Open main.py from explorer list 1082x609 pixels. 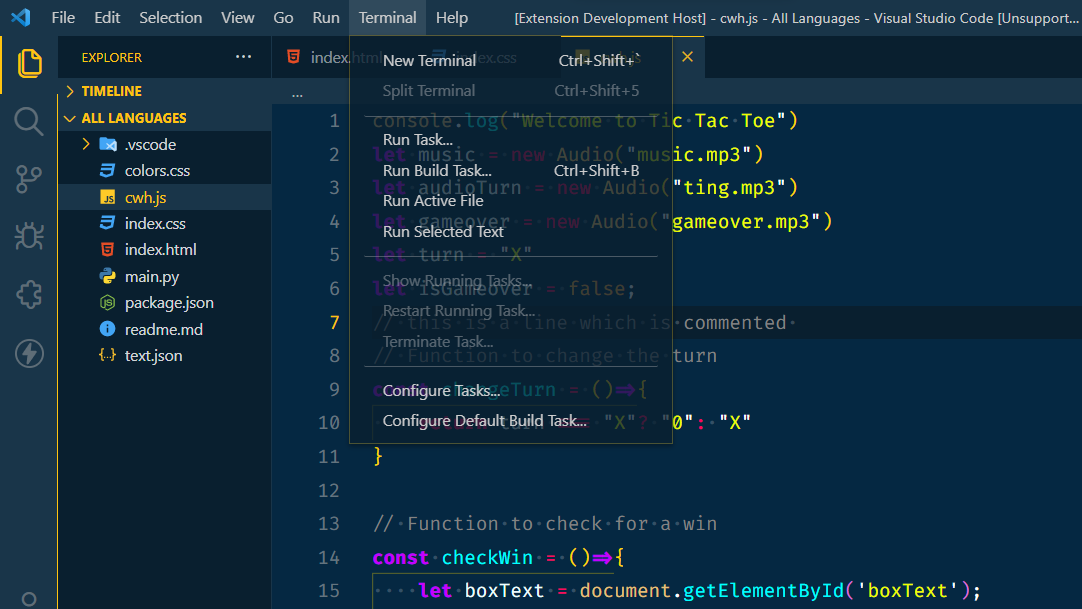click(152, 277)
